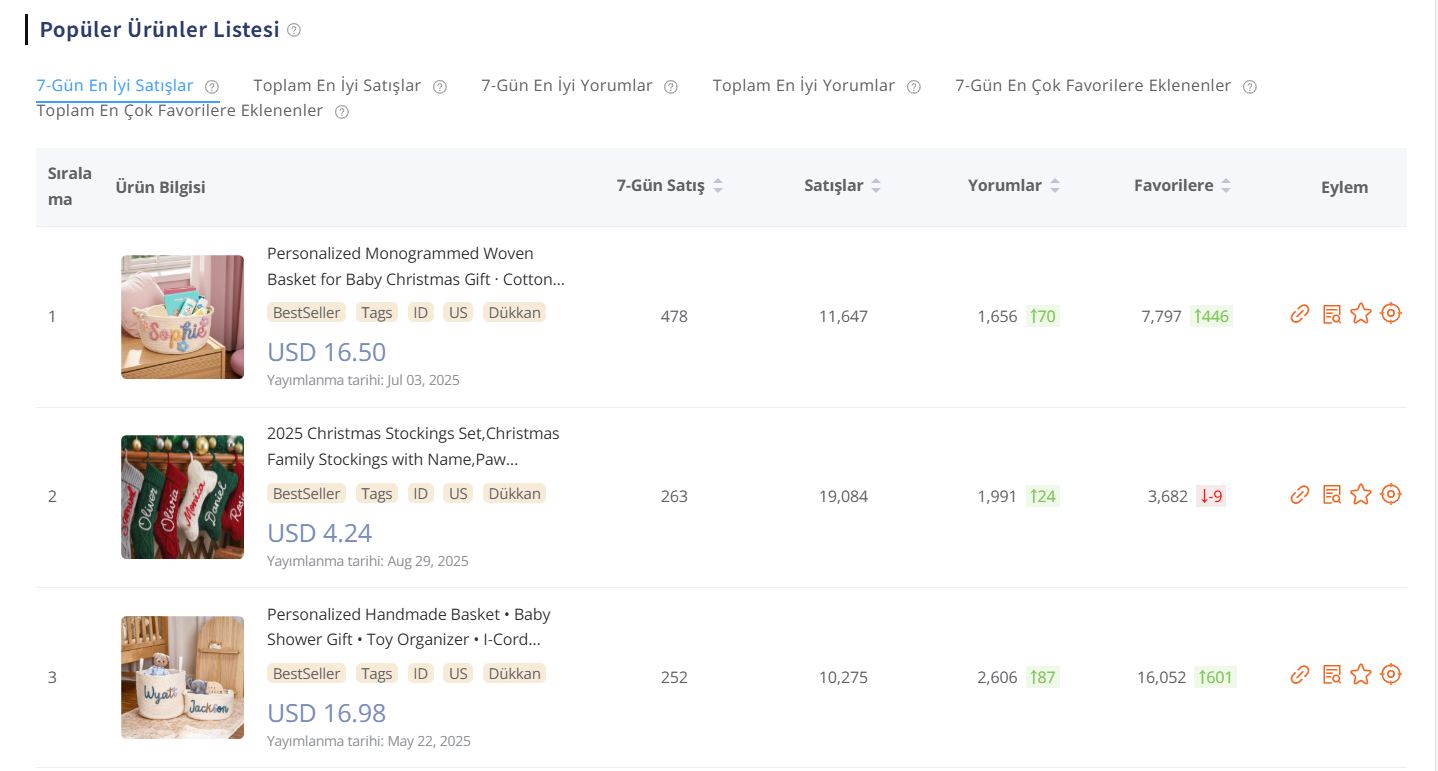
Task: Click the Dükkan tag on first product
Action: (514, 312)
